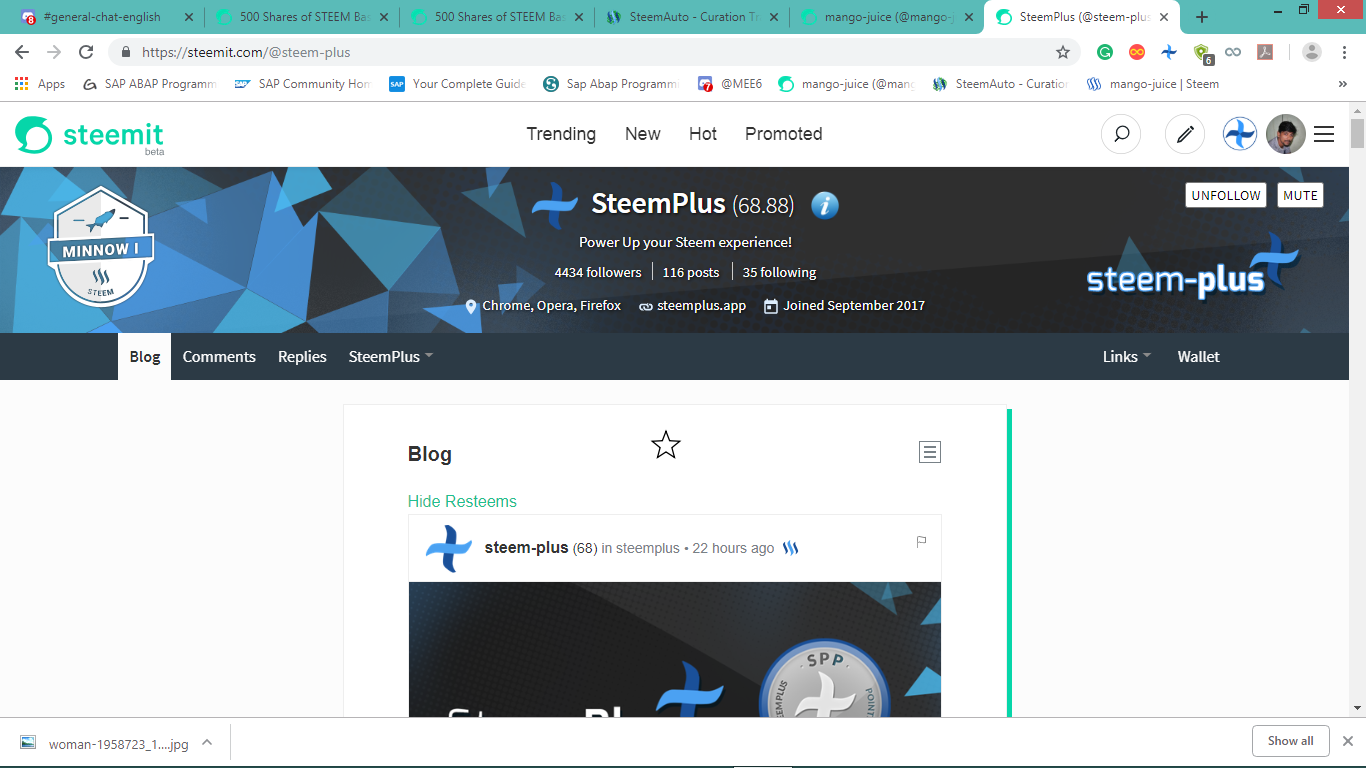Open the SPP post cover image
The width and height of the screenshot is (1366, 768).
point(675,649)
